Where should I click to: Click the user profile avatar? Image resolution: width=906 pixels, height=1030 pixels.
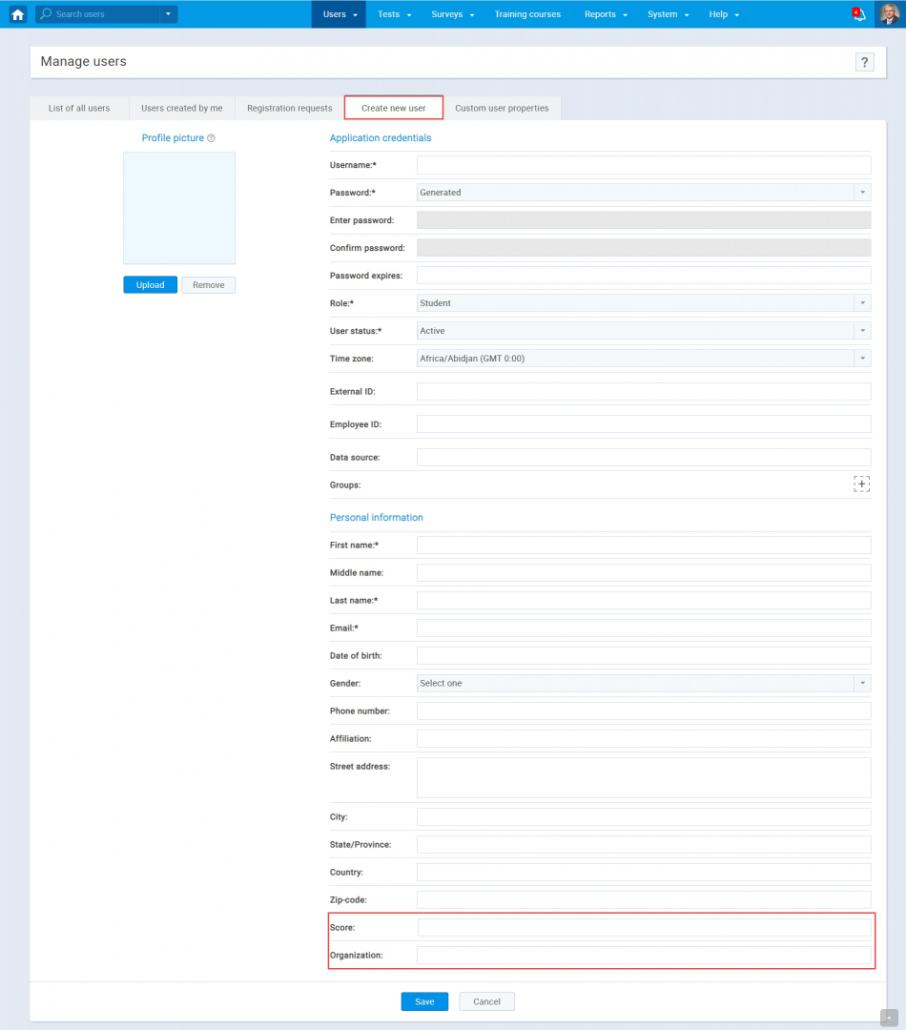tap(888, 13)
